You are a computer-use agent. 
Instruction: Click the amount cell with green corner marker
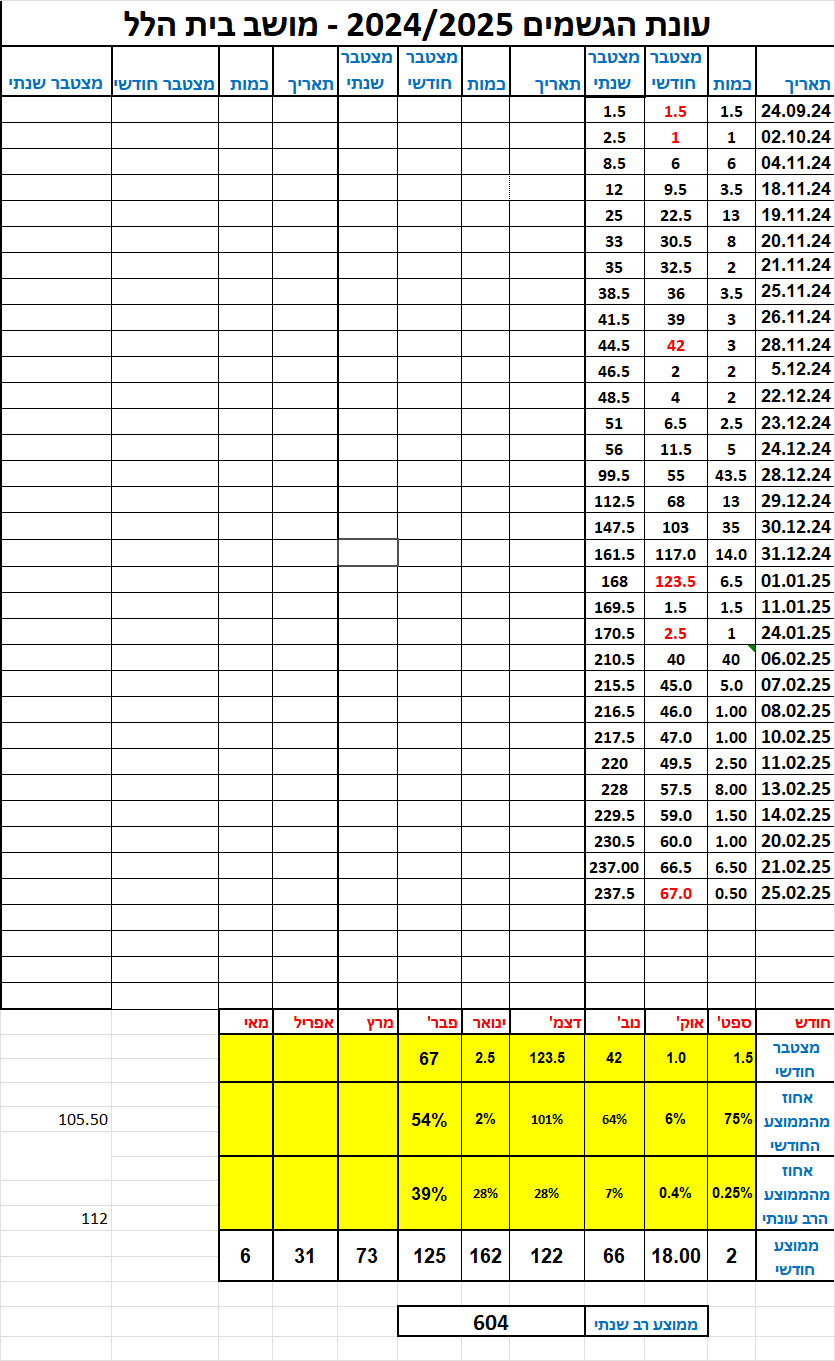(x=732, y=659)
